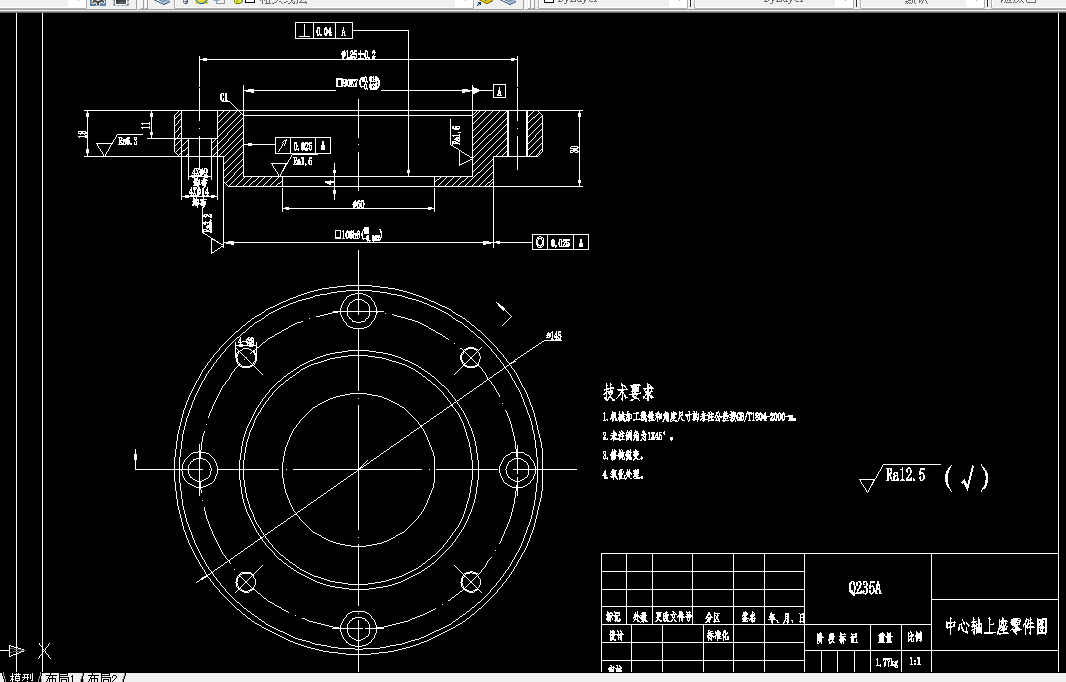Click the toolbar icon right of the layer dropdown
1066x682 pixels.
point(485,4)
